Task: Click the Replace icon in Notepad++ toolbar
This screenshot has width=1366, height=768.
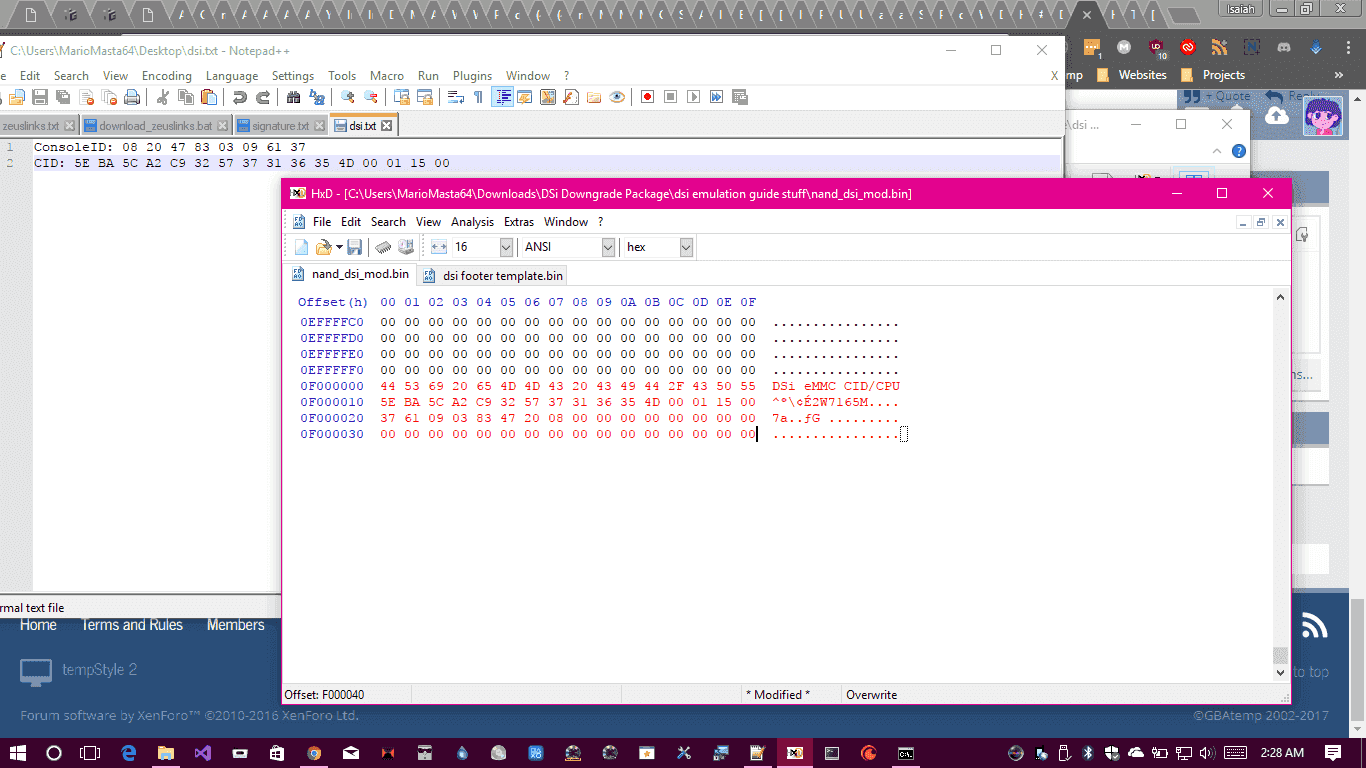Action: point(317,97)
